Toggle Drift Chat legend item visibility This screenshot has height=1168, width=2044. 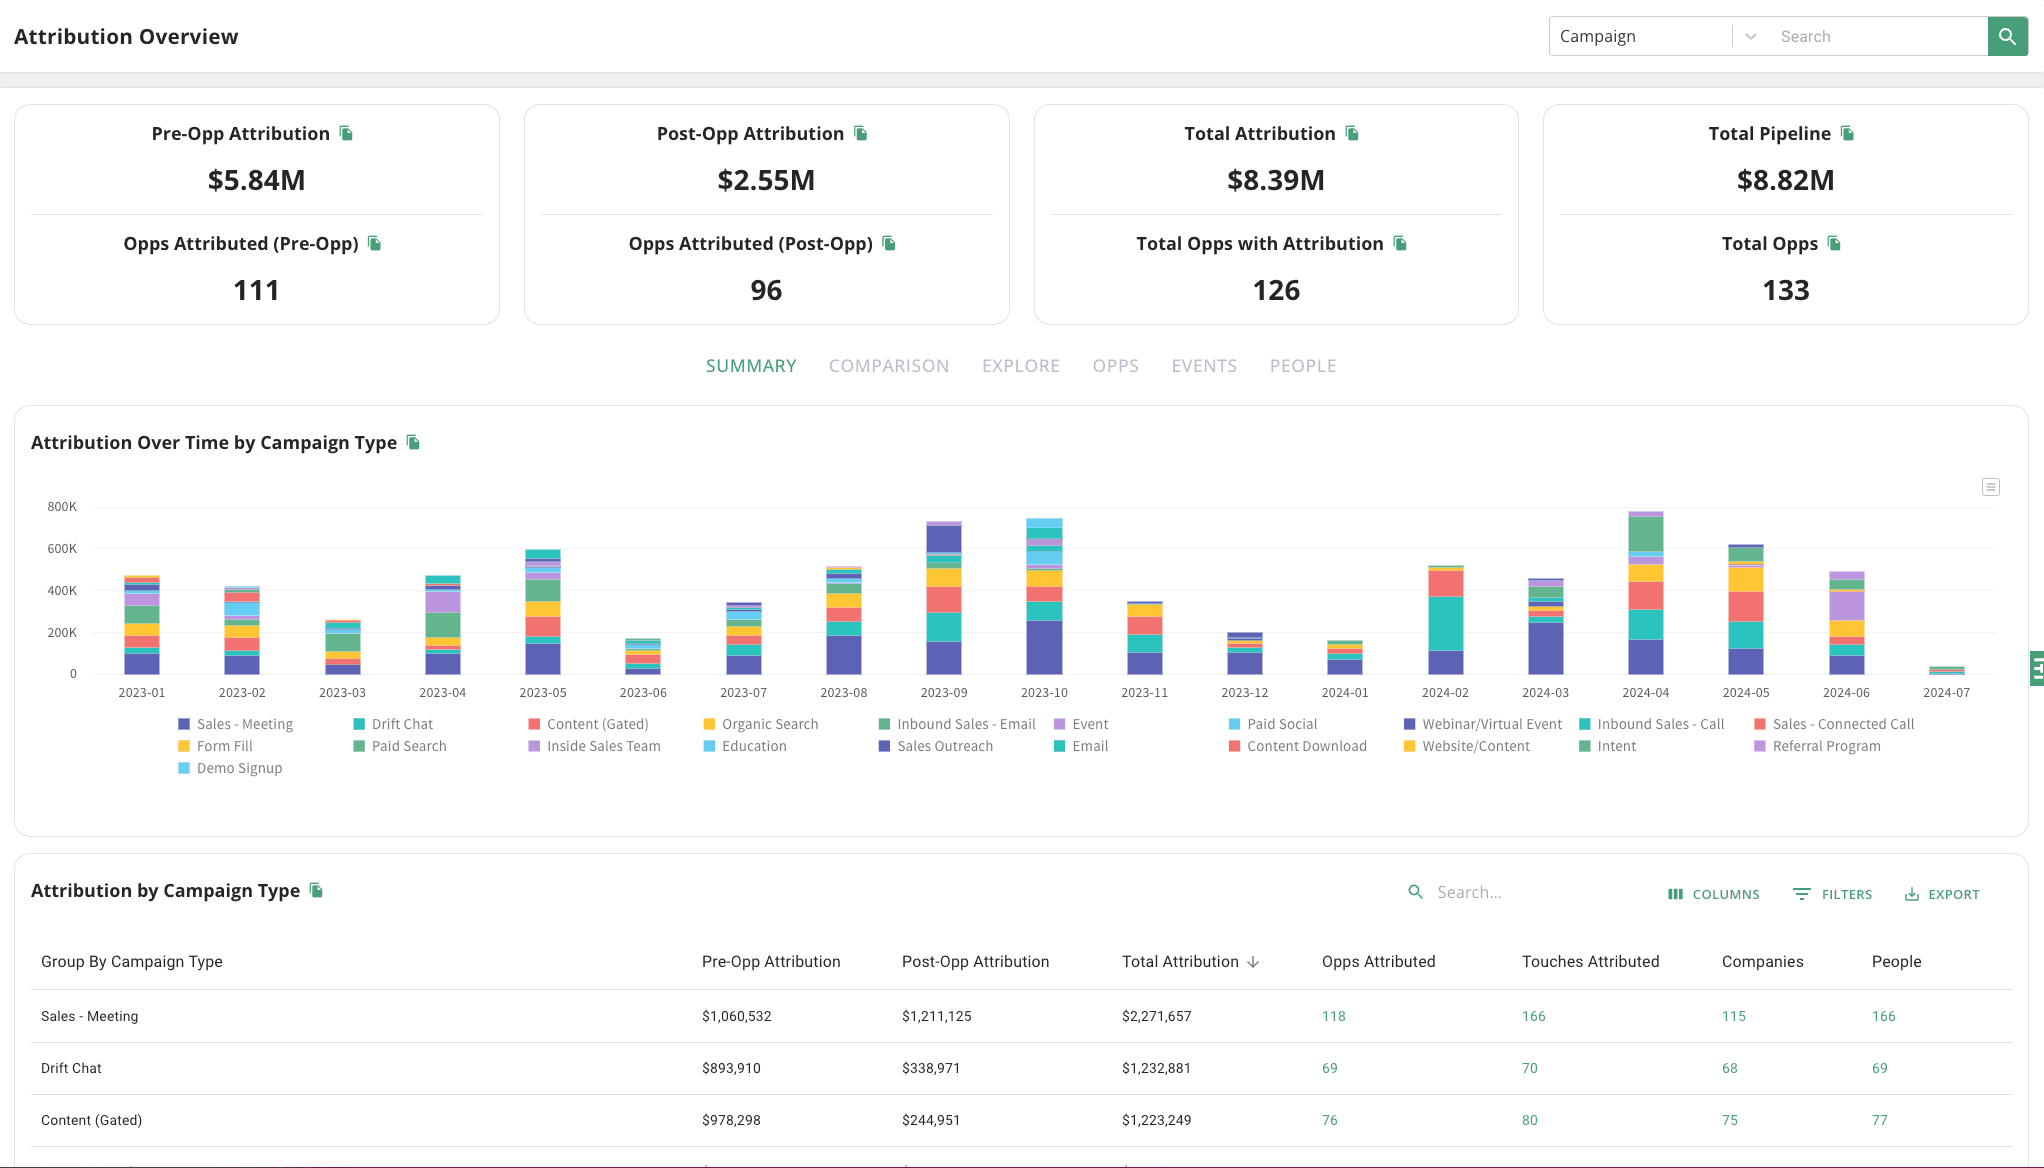(x=401, y=724)
